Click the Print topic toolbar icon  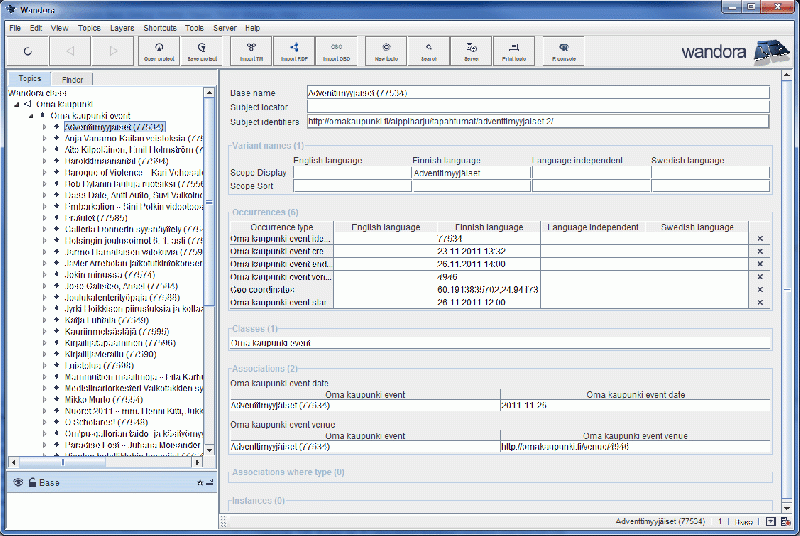515,50
